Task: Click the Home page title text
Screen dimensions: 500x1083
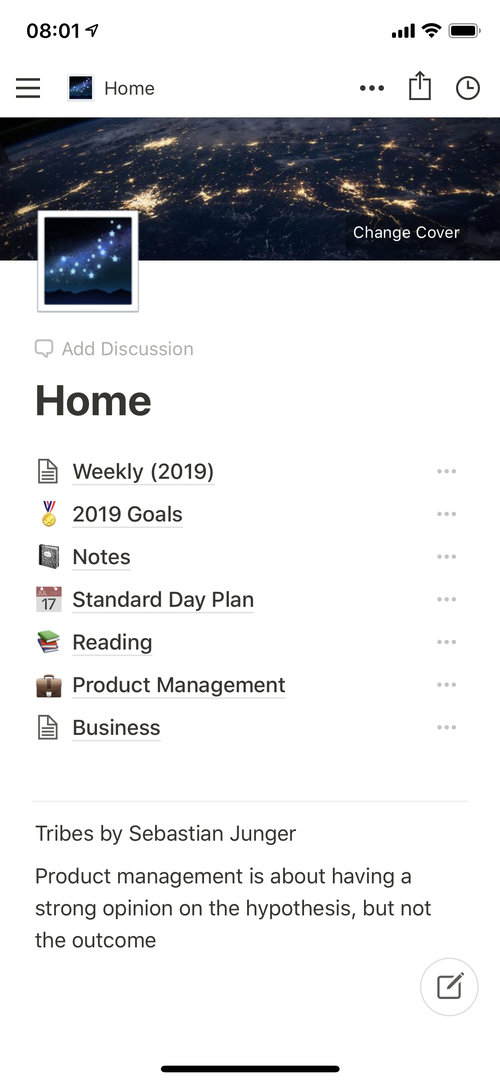Action: tap(93, 401)
